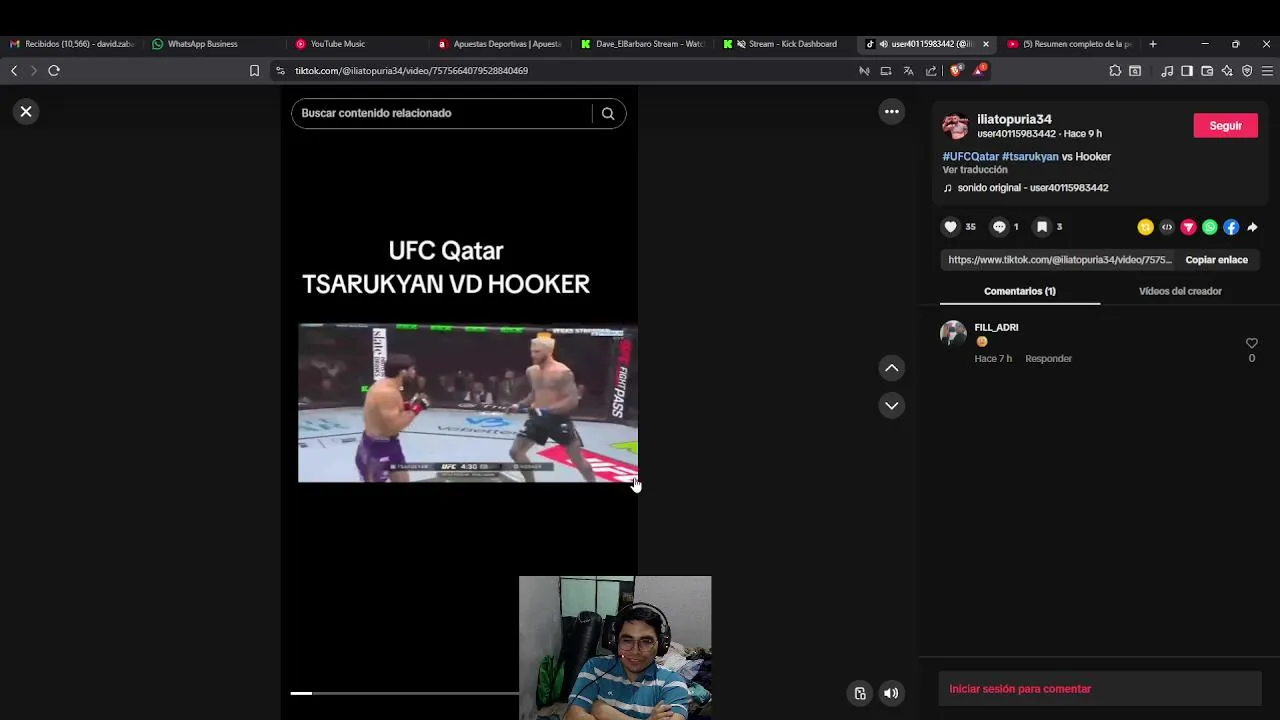Open iliatopuria34 profile name
The width and height of the screenshot is (1280, 720).
click(x=1014, y=119)
